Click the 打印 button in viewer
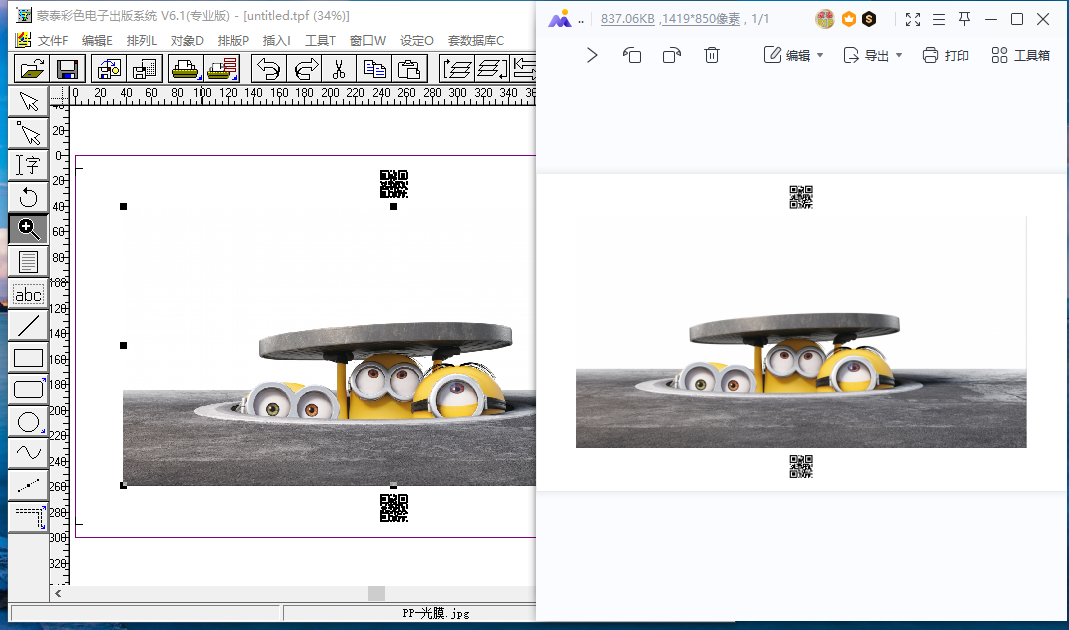 946,55
